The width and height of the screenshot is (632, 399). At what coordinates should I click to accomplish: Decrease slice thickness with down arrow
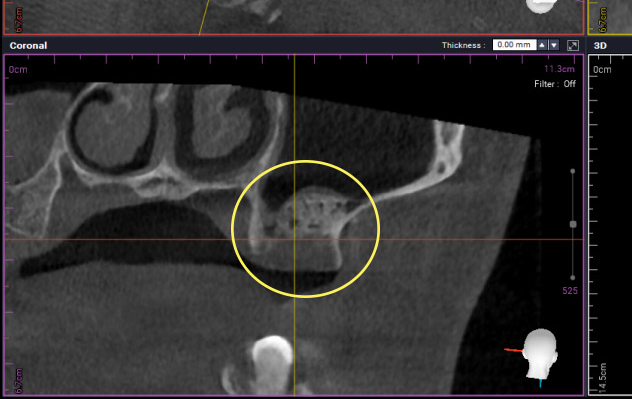(x=555, y=45)
